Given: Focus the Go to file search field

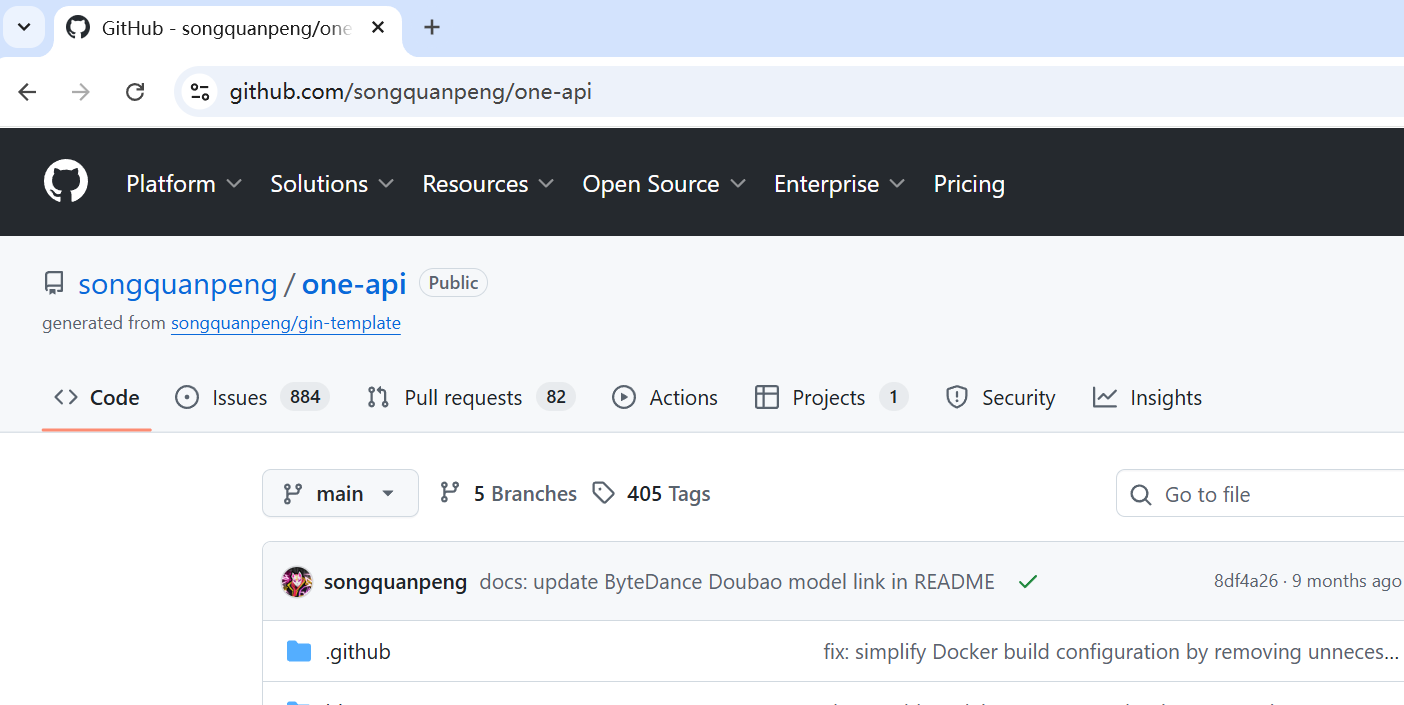Looking at the screenshot, I should click(x=1260, y=494).
